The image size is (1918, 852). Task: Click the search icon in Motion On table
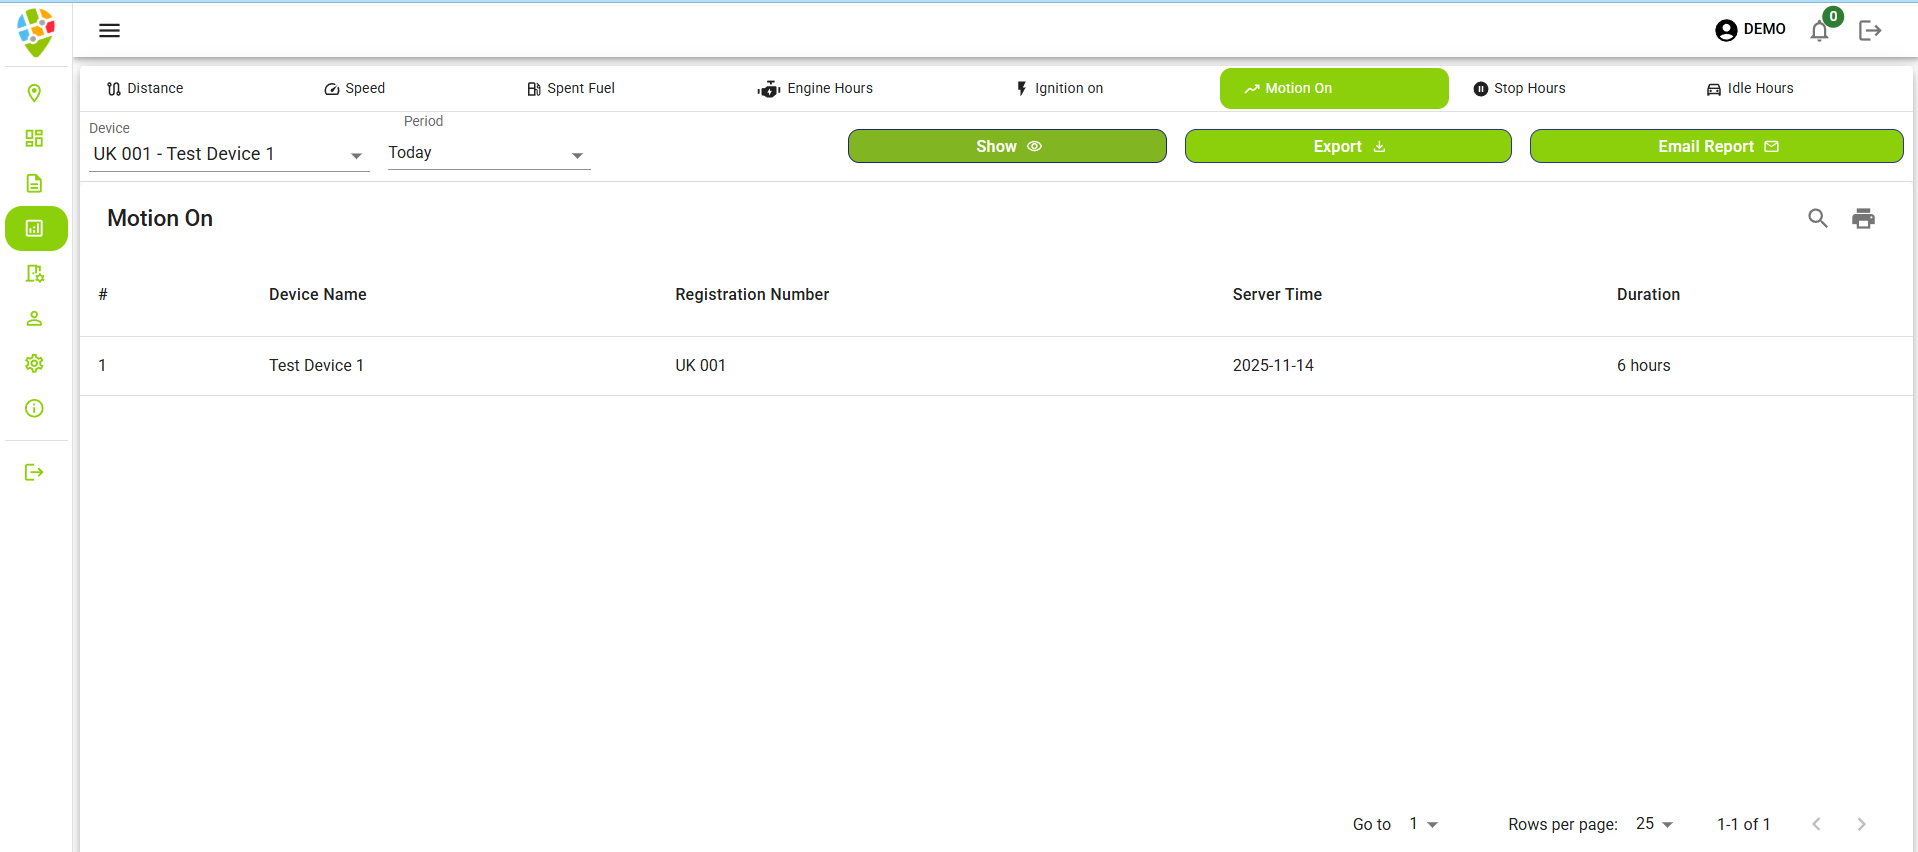tap(1817, 218)
